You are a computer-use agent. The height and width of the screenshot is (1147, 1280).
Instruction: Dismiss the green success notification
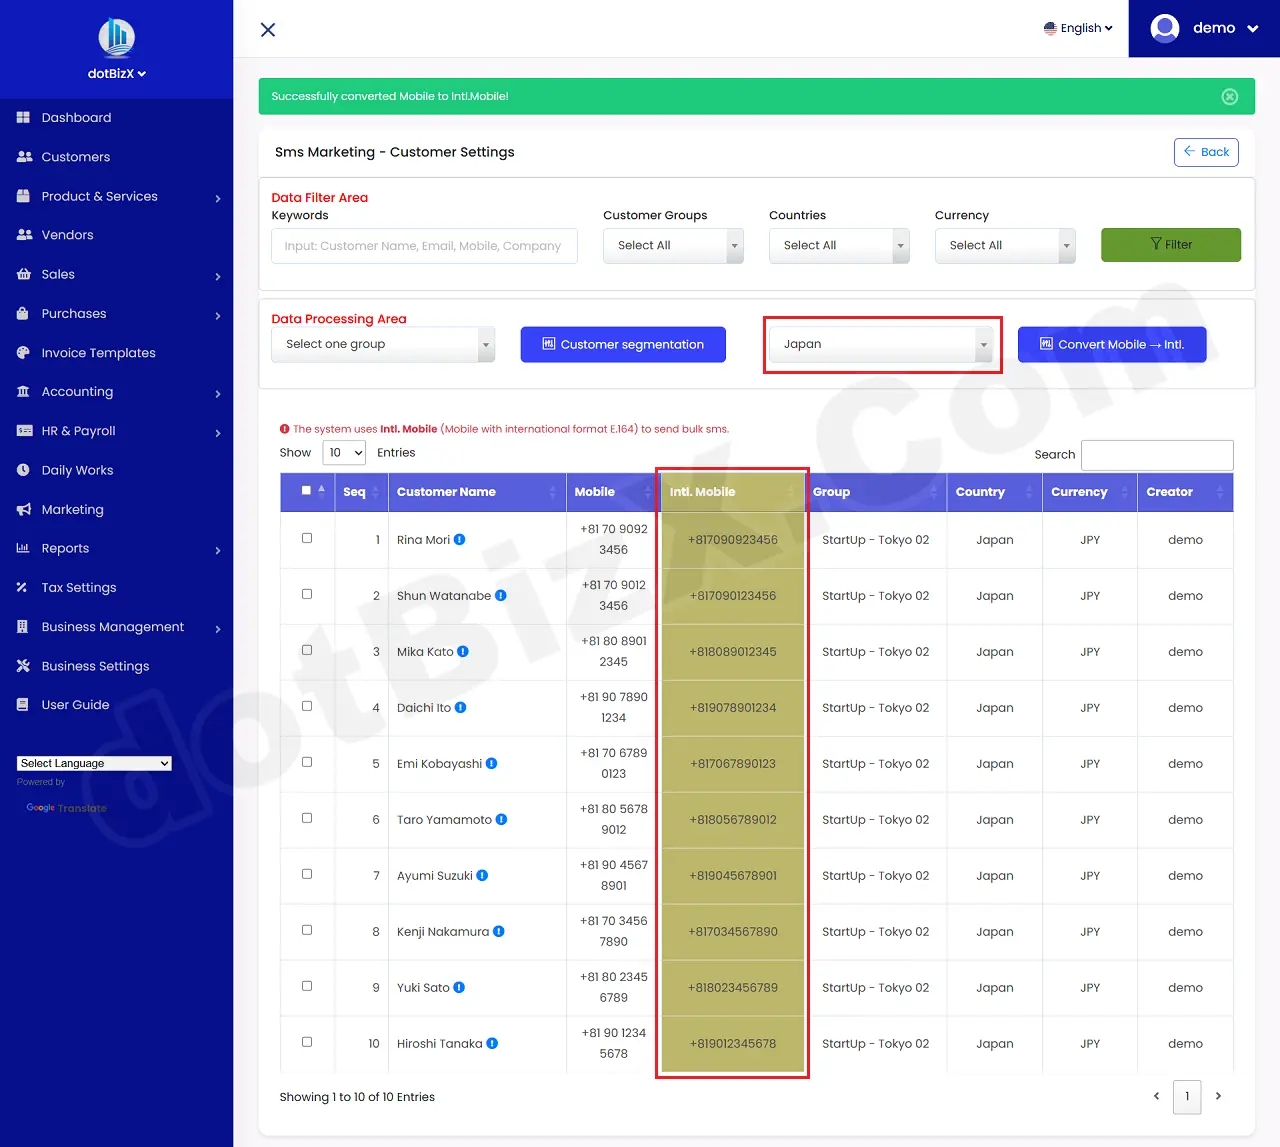1229,97
